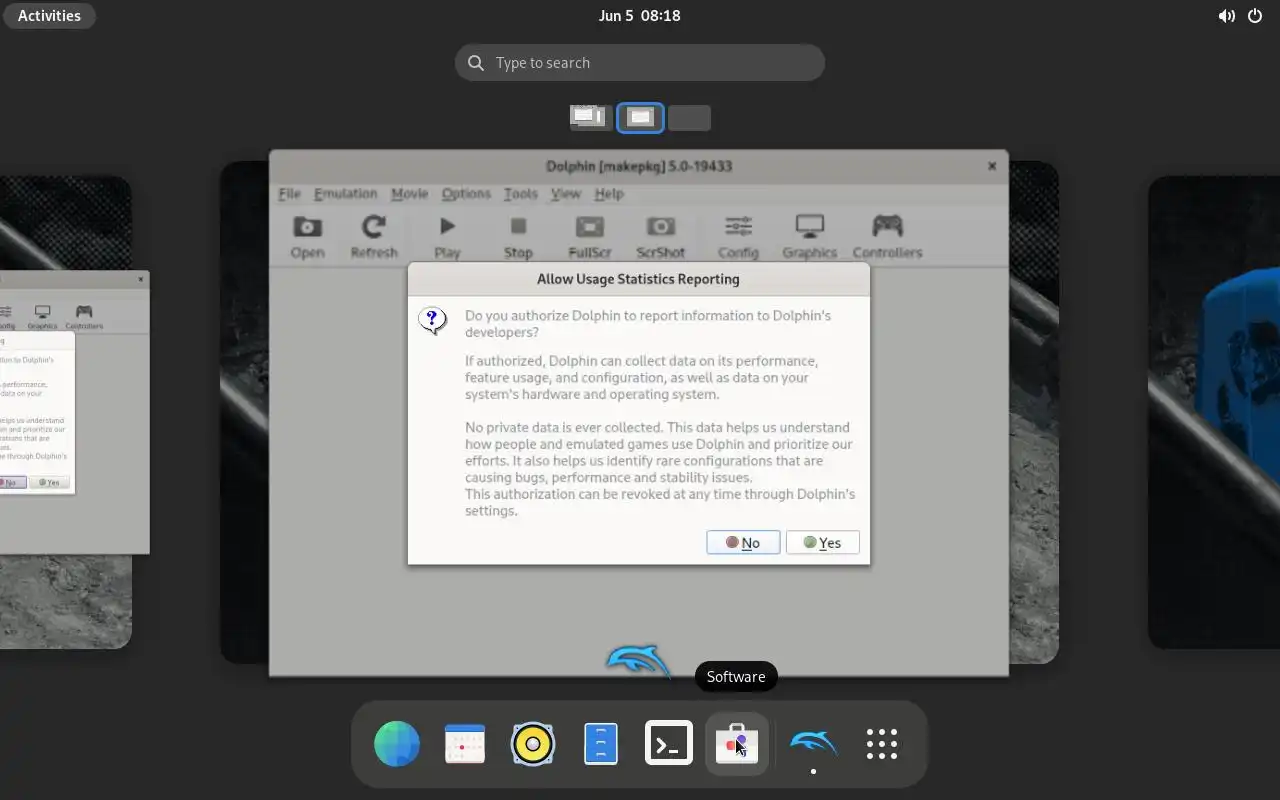Image resolution: width=1280 pixels, height=800 pixels.
Task: Click the Dolphin [makepkg] 5.0-19433 title bar
Action: (x=639, y=166)
